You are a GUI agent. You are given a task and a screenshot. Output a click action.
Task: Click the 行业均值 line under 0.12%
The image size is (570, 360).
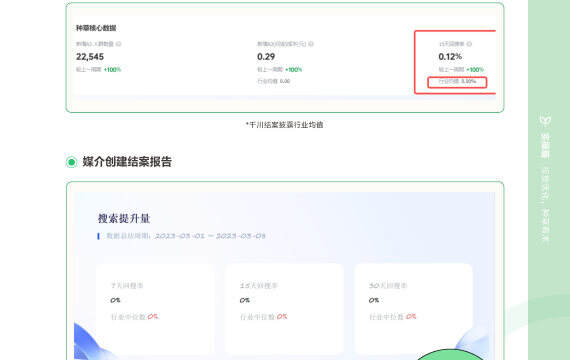click(x=457, y=81)
